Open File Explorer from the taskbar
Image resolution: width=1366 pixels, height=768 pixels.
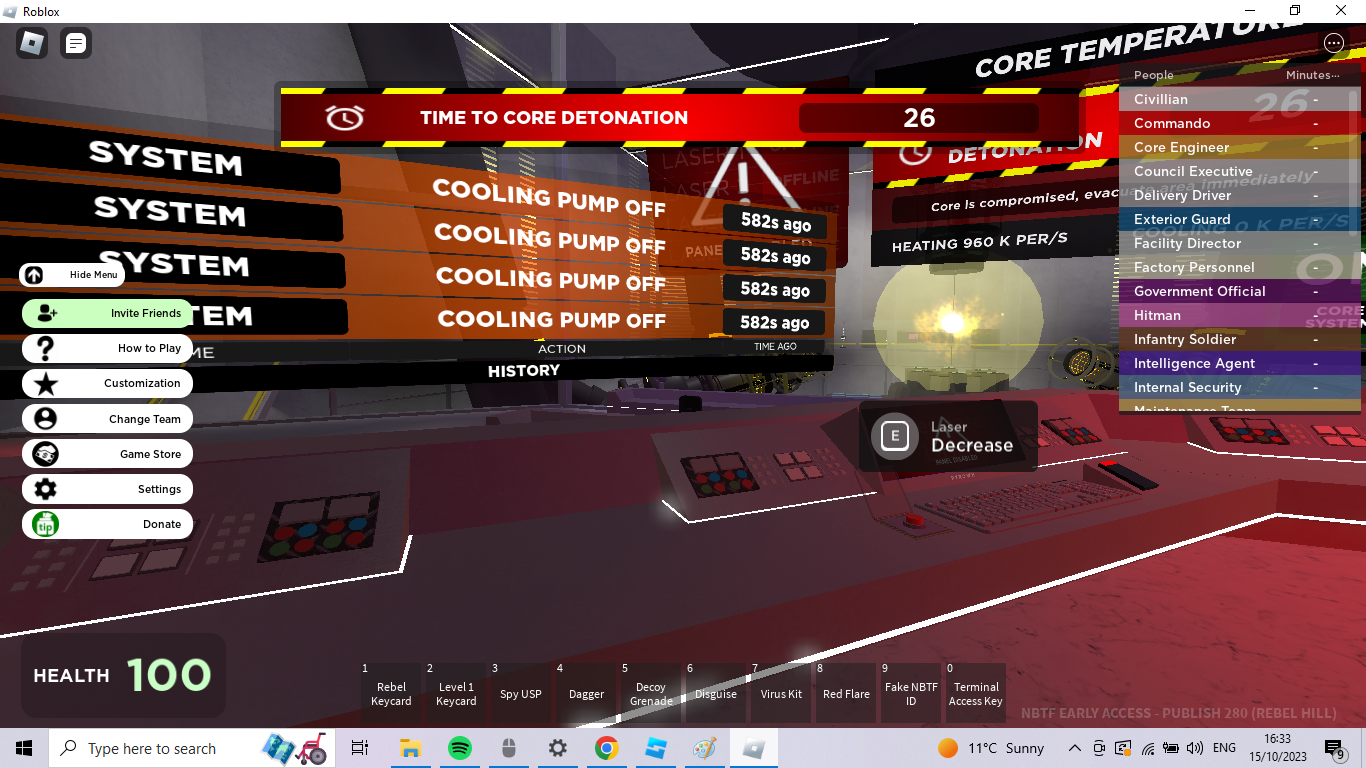pos(410,748)
